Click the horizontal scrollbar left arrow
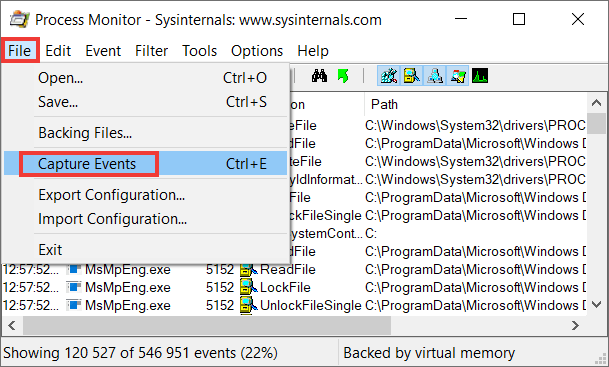Image resolution: width=609 pixels, height=367 pixels. tap(12, 325)
